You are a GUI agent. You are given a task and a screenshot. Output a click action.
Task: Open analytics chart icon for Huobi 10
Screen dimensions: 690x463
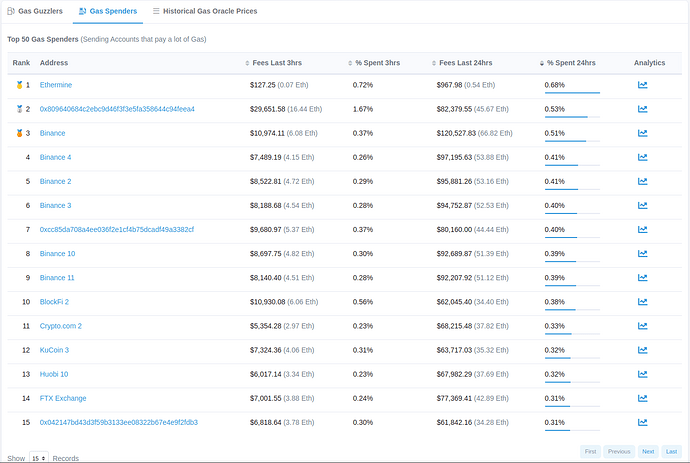(642, 374)
